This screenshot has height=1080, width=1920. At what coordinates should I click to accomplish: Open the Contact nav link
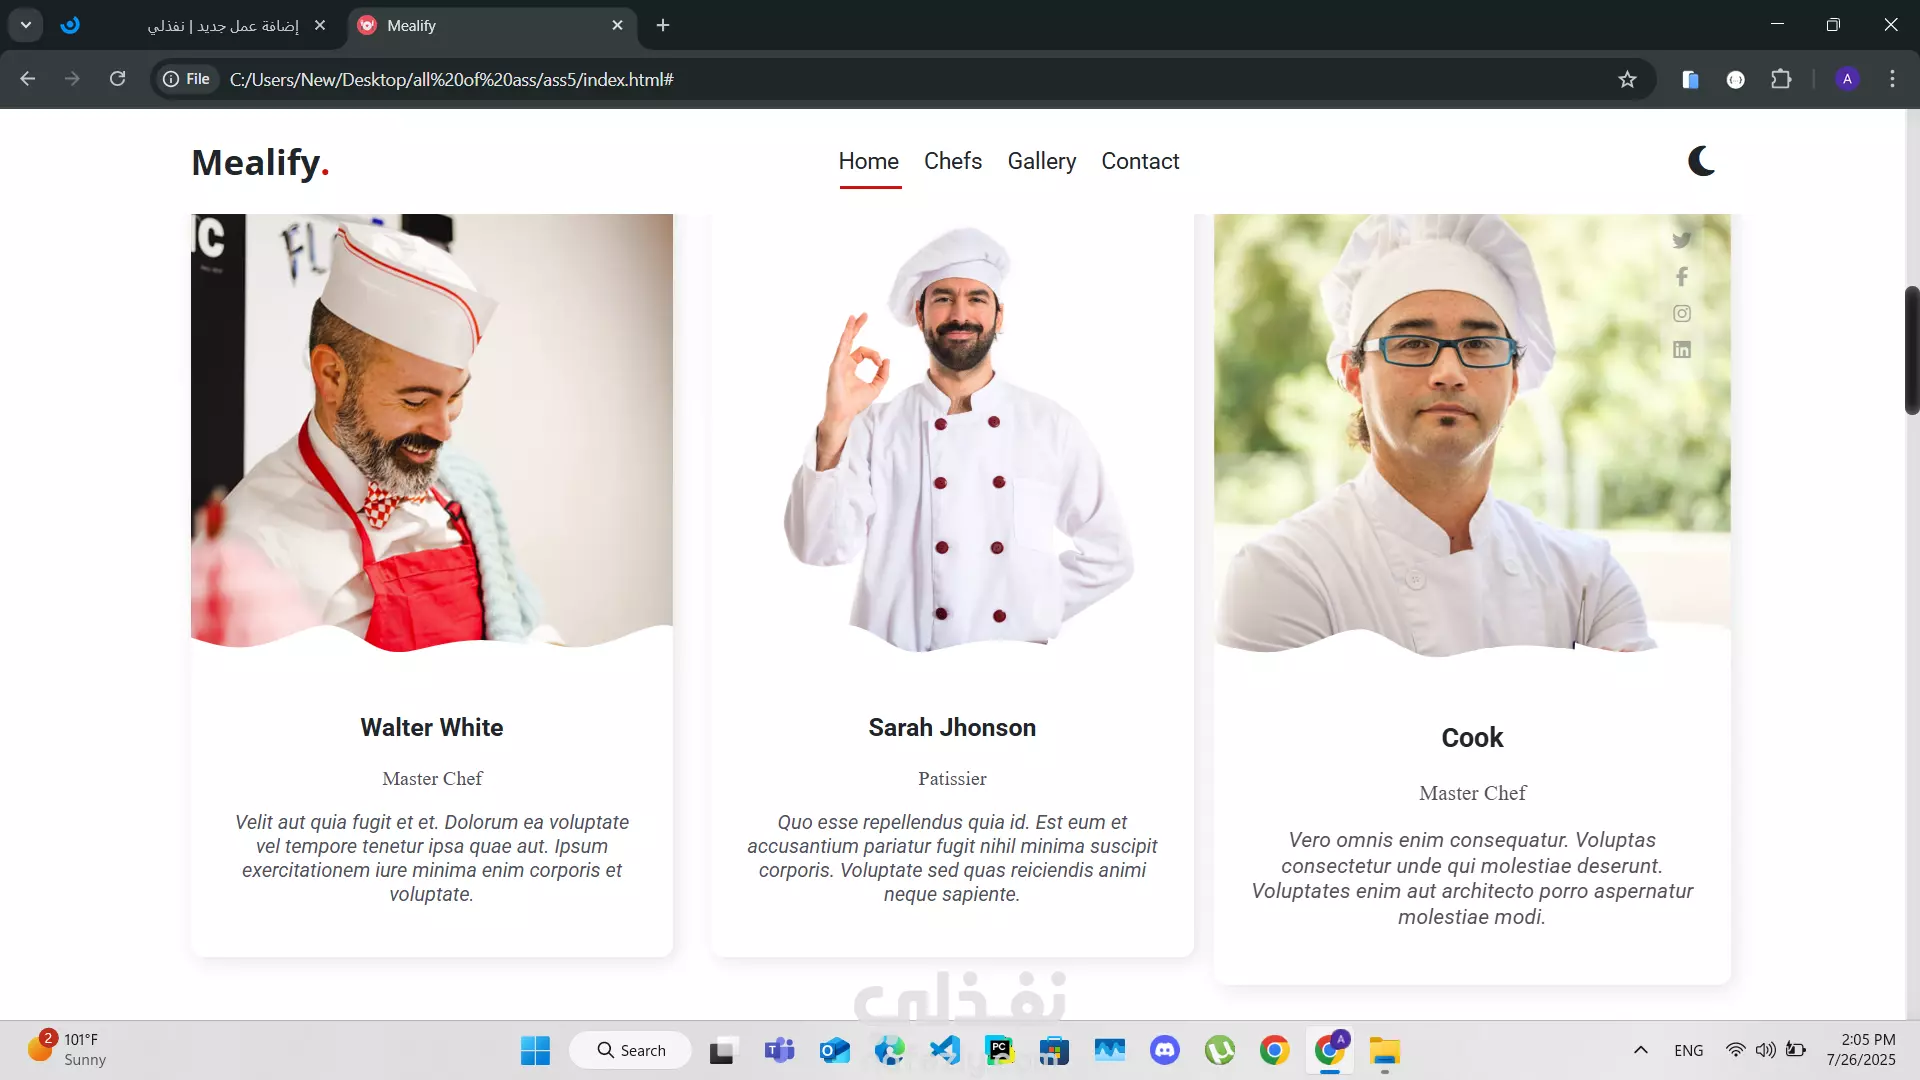[x=1140, y=161]
